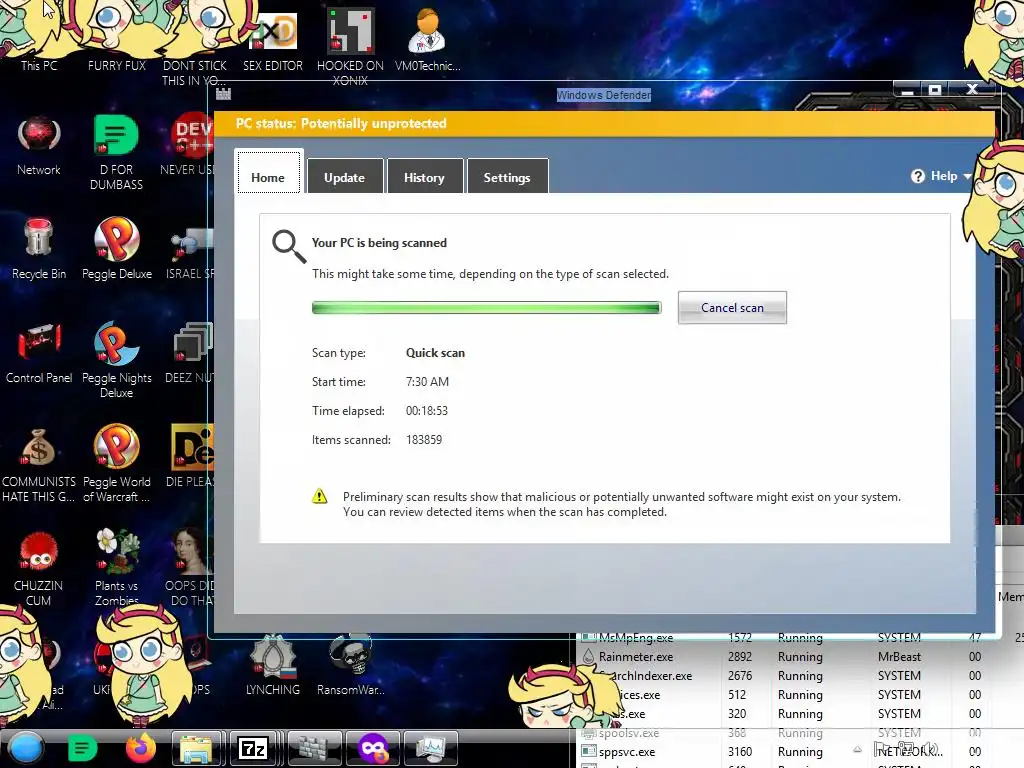Screen dimensions: 1024x768
Task: Open the RansomWar... skull shortcut
Action: click(350, 665)
